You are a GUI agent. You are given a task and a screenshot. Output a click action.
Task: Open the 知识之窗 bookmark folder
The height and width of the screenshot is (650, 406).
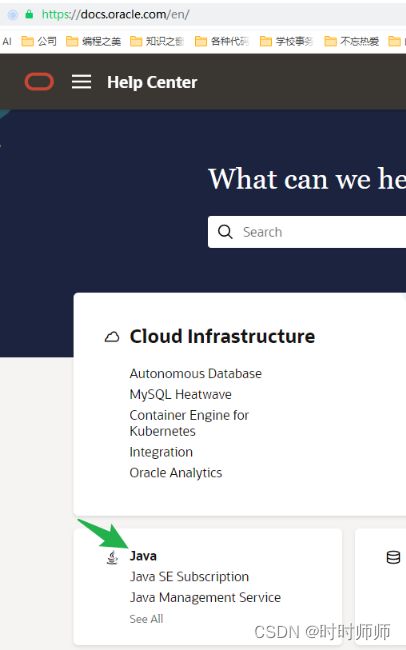157,41
